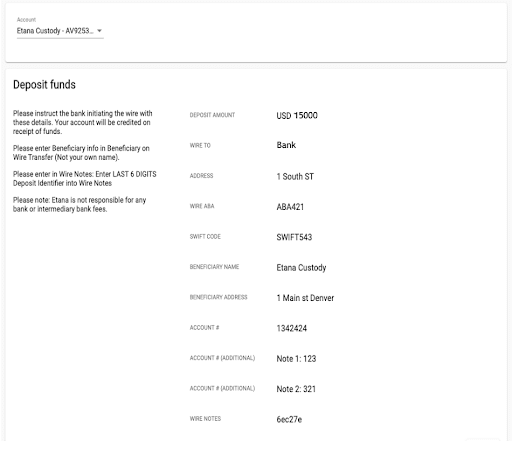Click the Beneficiary info instruction paragraph

(x=81, y=153)
